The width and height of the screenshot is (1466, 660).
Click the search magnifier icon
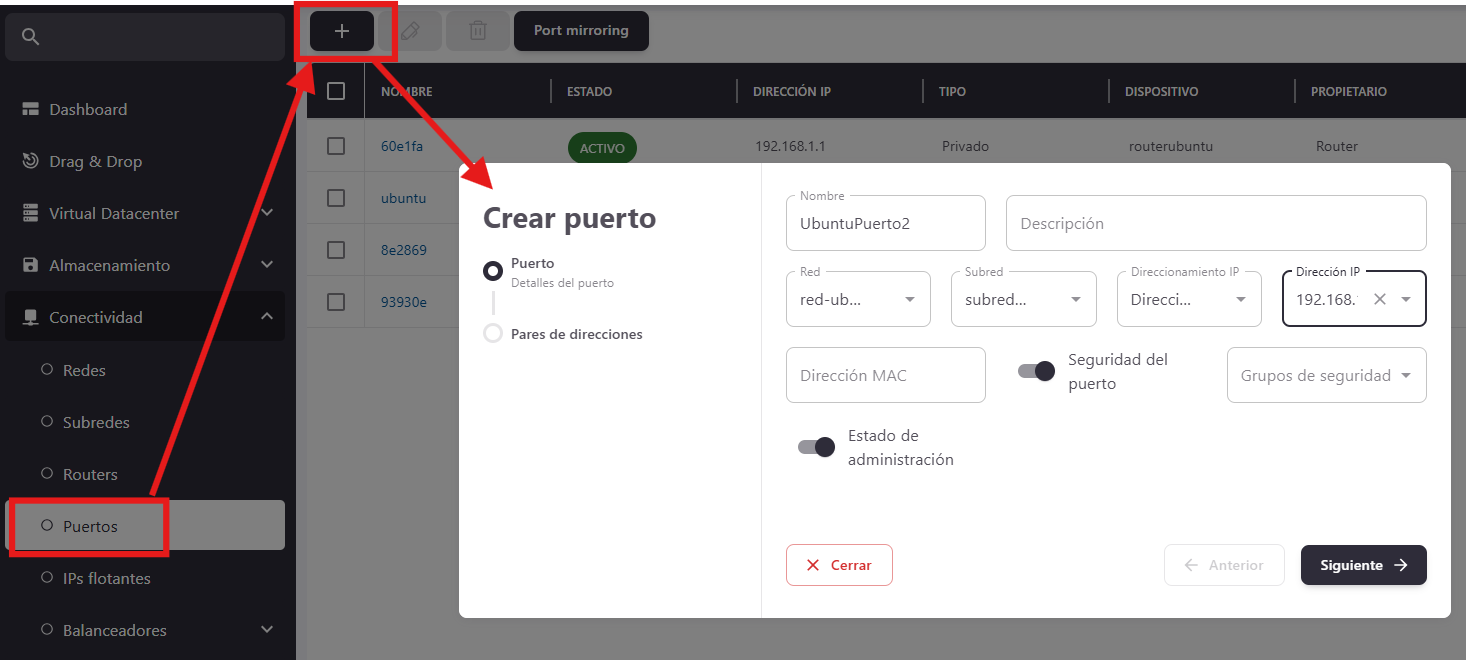(31, 37)
